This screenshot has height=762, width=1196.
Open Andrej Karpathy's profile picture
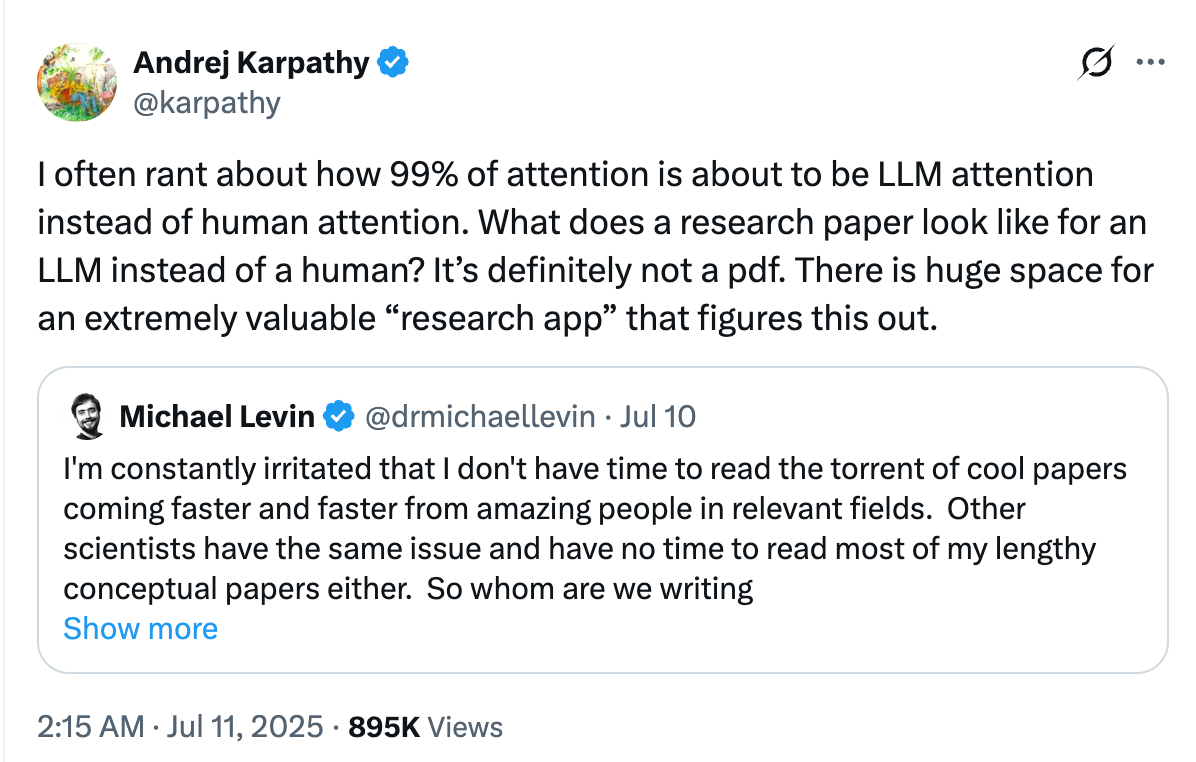78,82
